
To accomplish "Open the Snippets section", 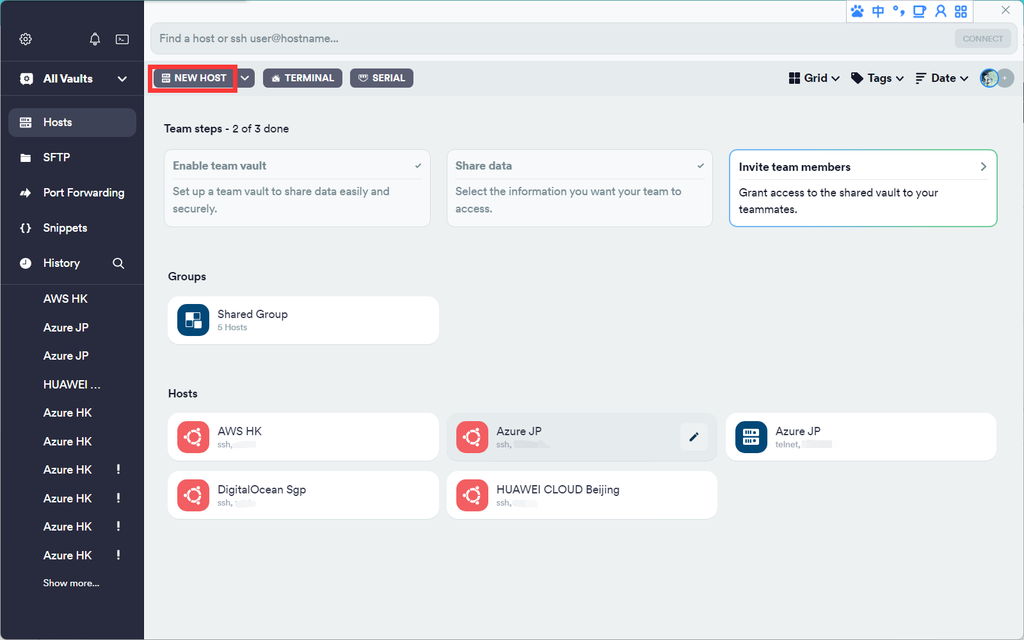I will pyautogui.click(x=72, y=228).
